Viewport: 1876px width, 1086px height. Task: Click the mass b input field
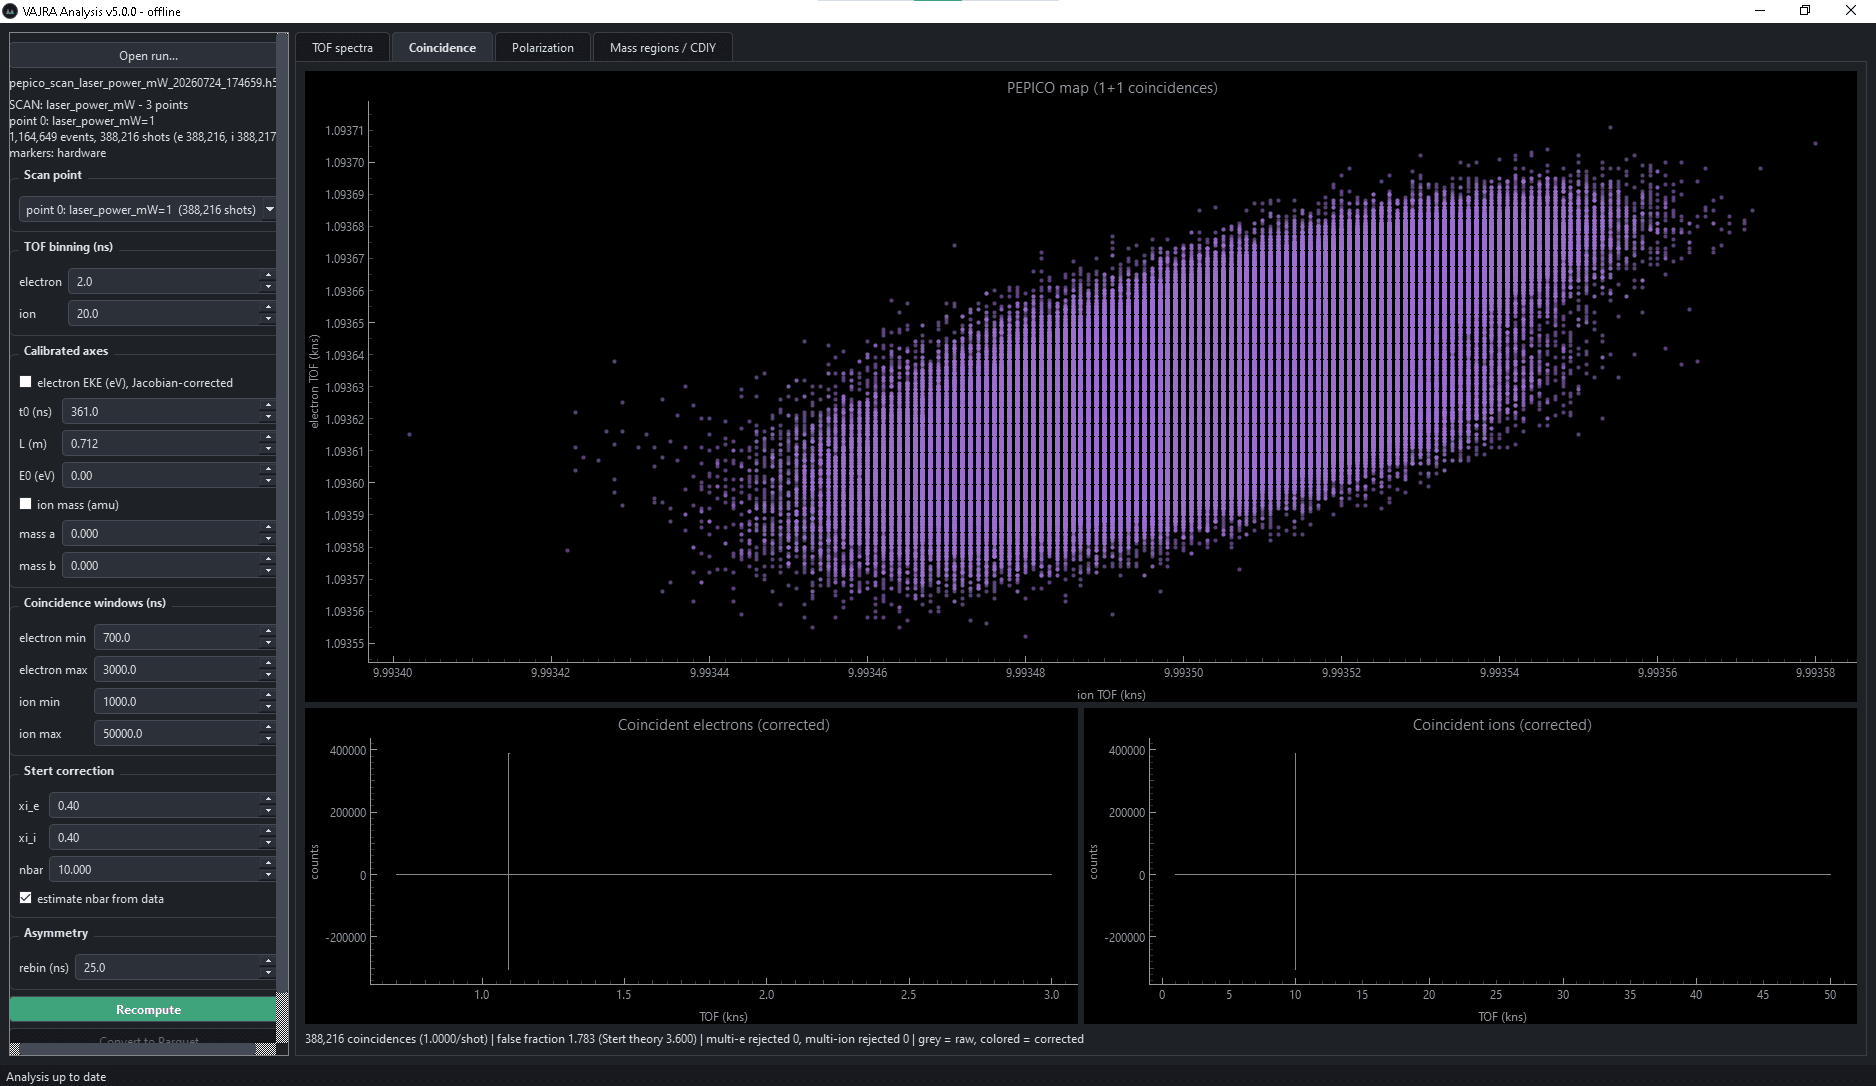point(162,566)
